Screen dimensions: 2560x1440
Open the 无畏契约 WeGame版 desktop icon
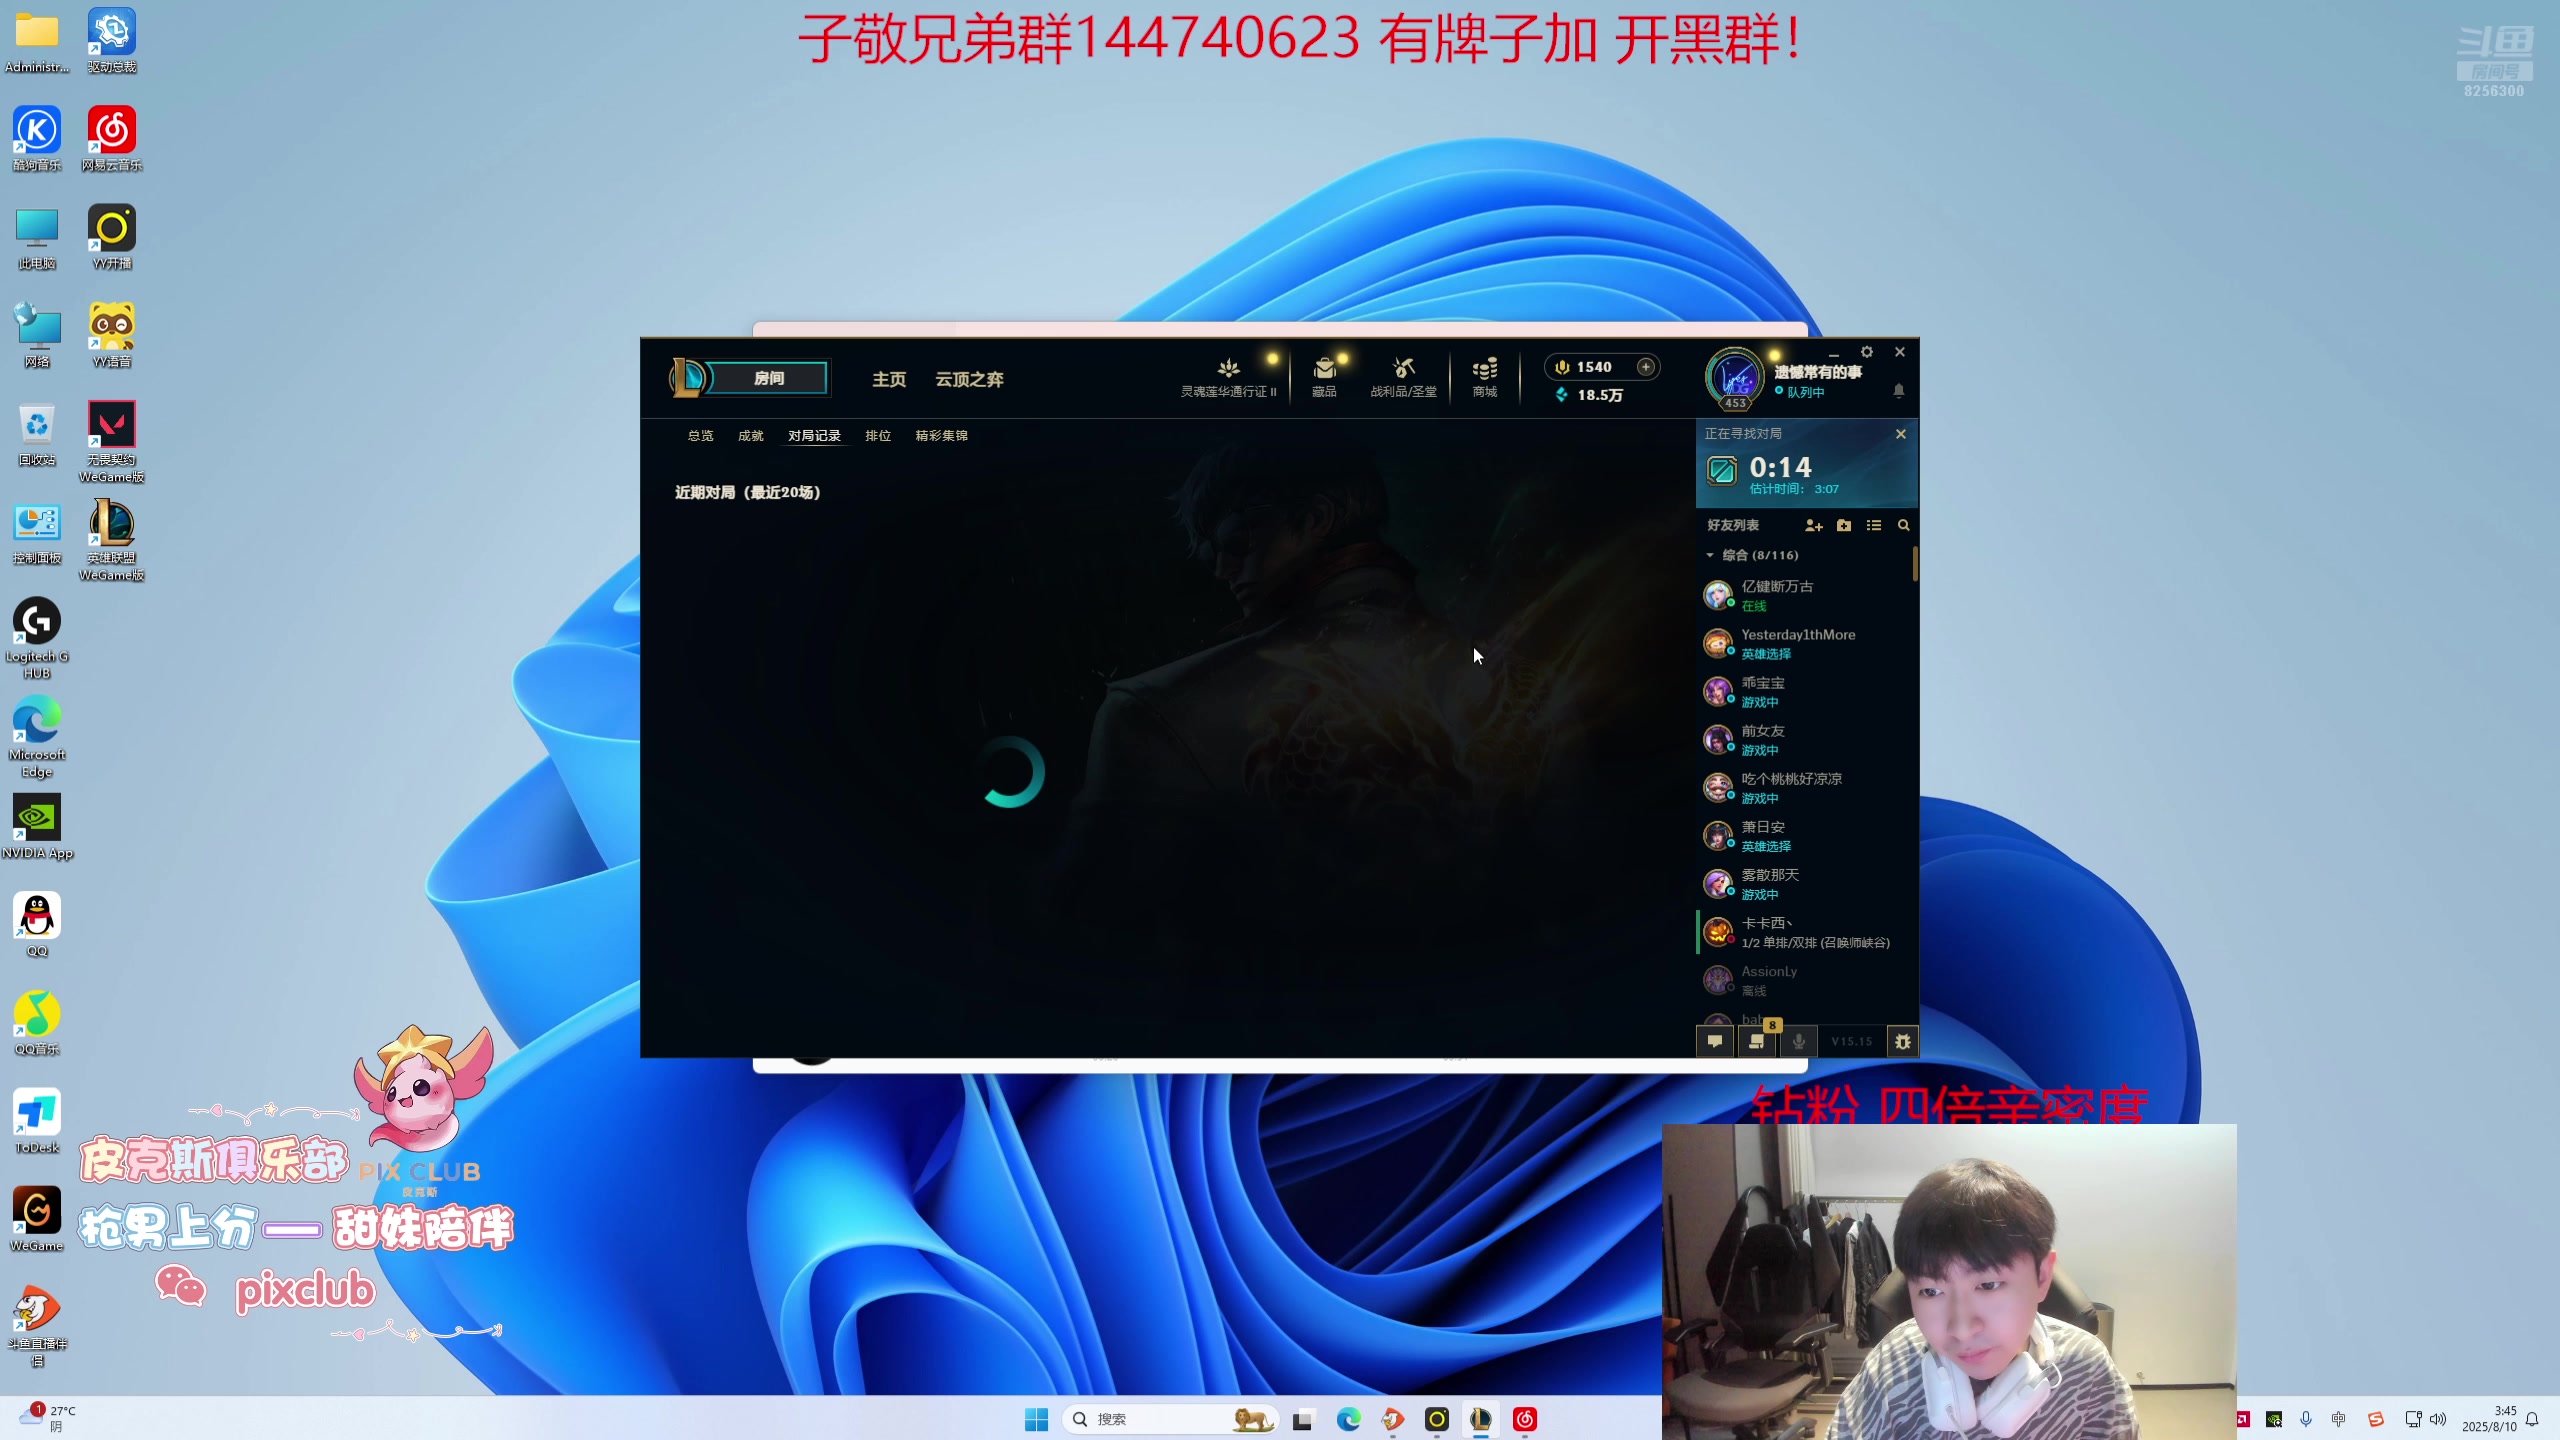click(x=112, y=442)
